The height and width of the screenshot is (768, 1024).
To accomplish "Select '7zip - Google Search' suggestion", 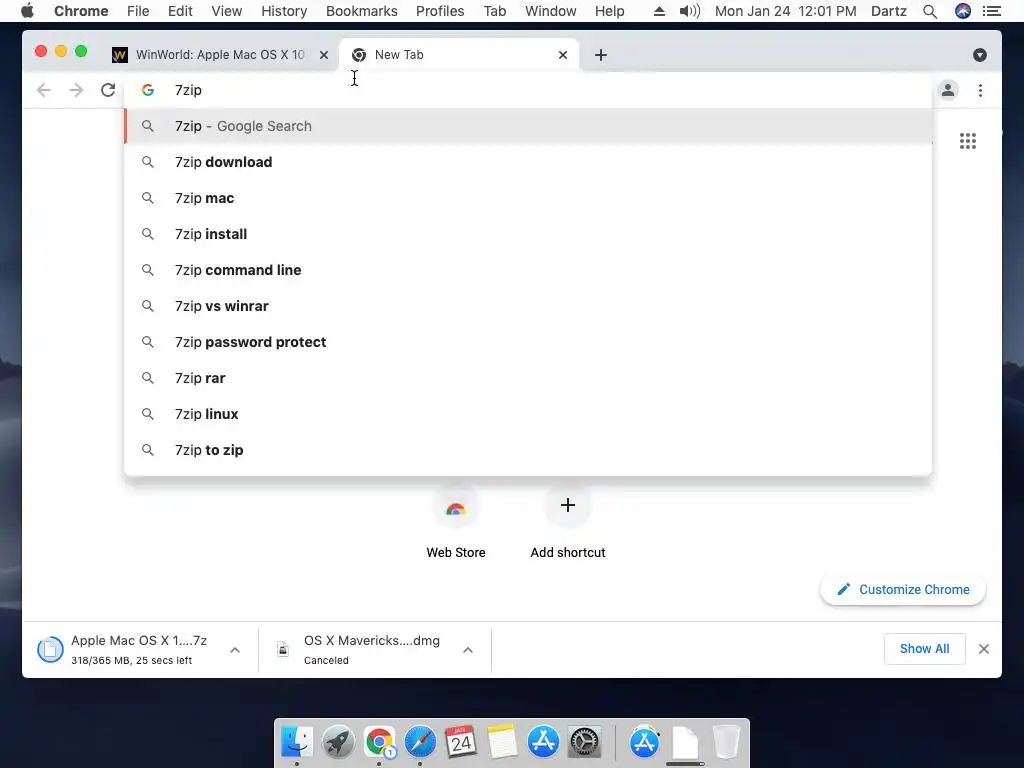I will 528,126.
